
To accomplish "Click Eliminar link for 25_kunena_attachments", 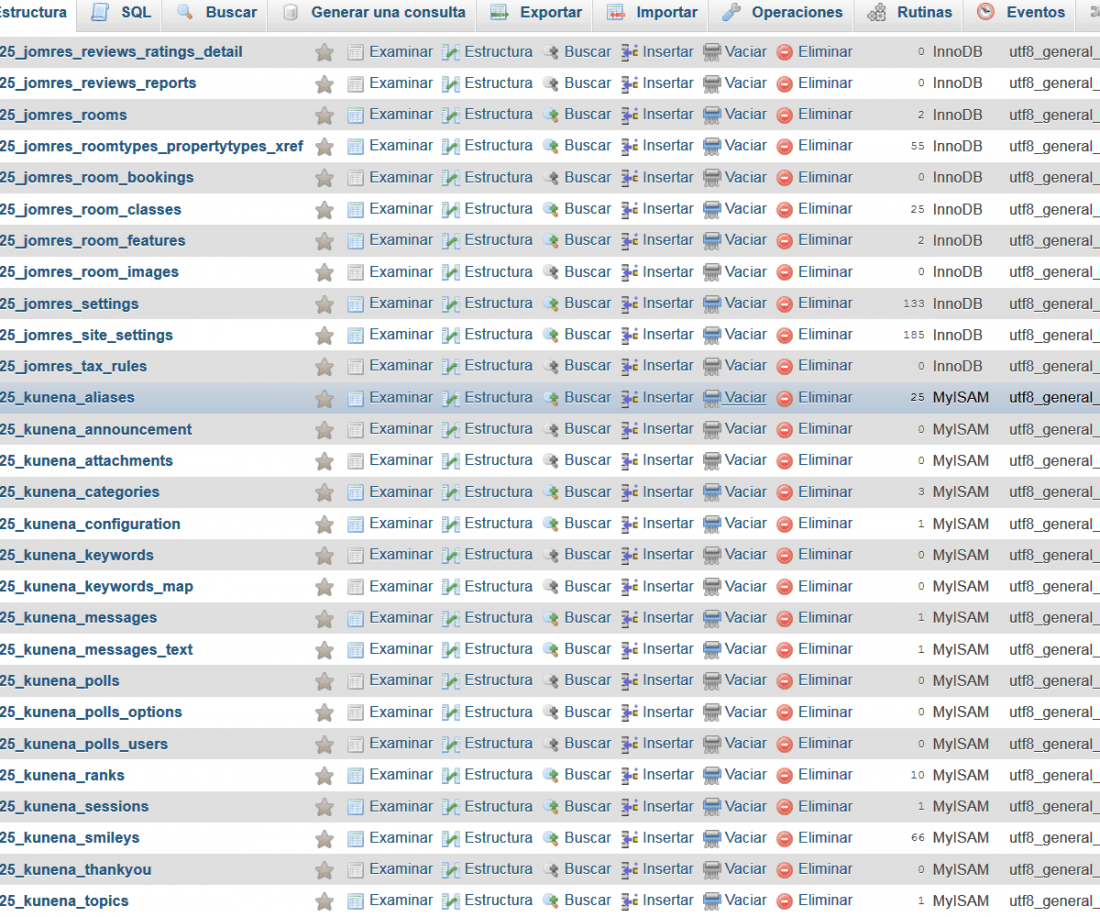I will click(826, 460).
